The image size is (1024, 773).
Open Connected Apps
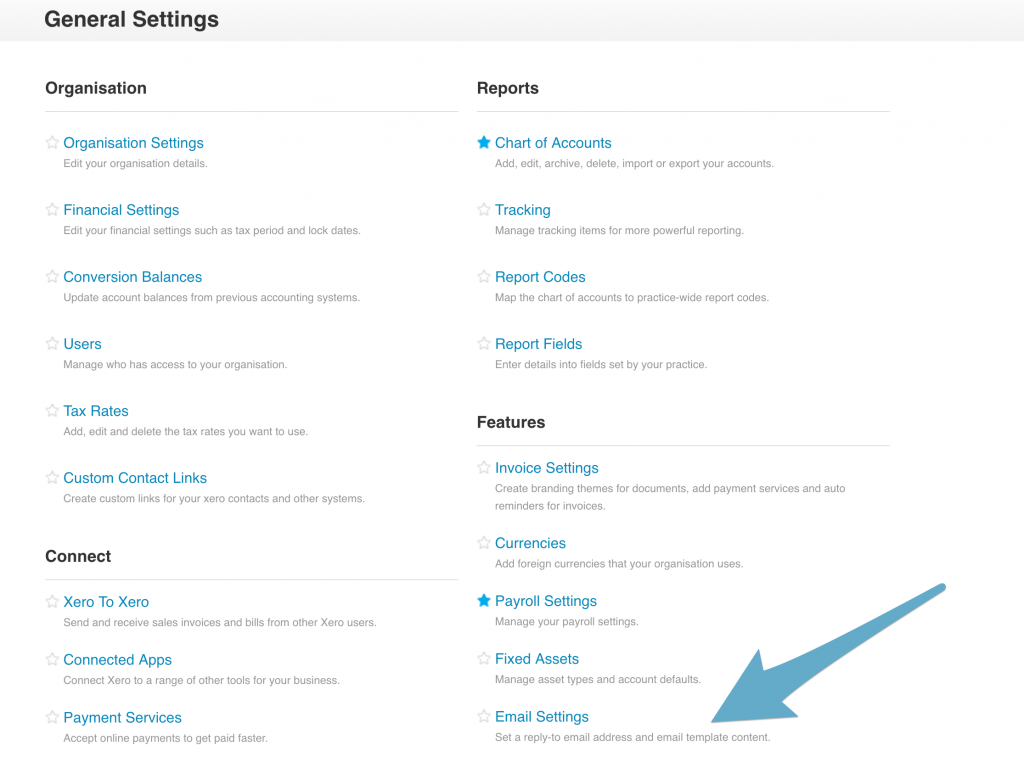[117, 660]
